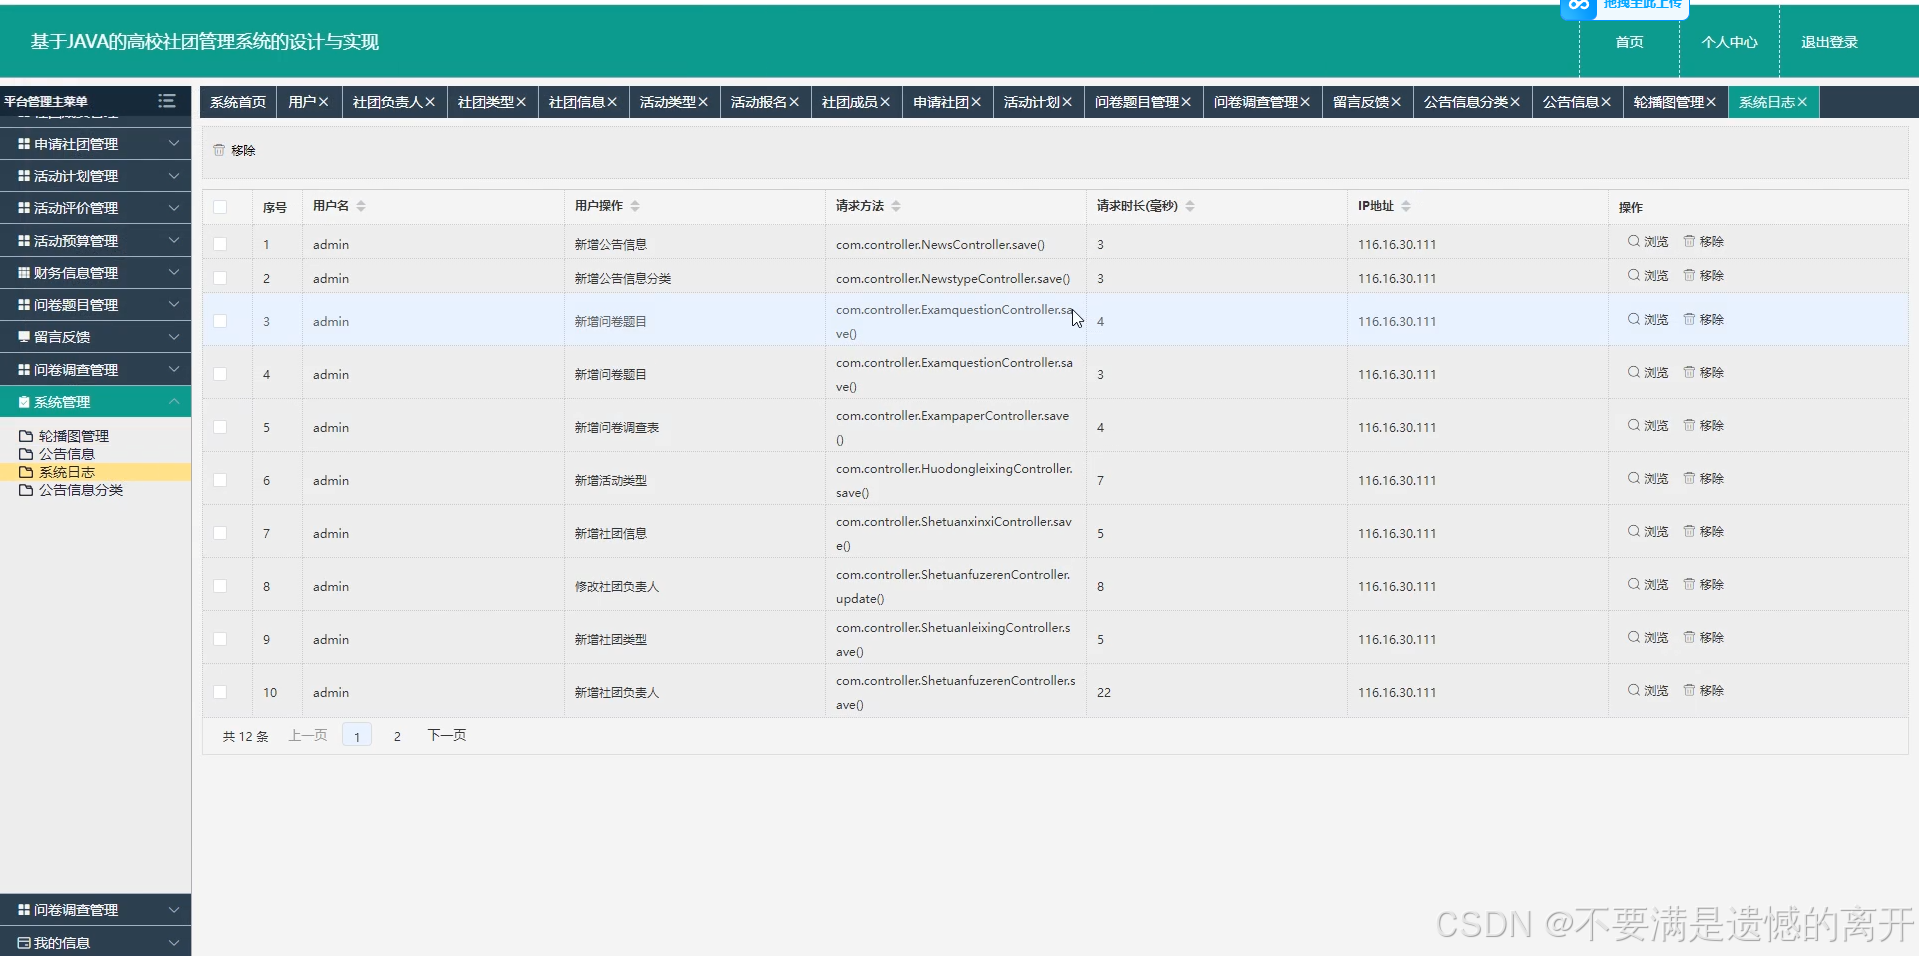This screenshot has height=956, width=1919.
Task: Click the 移除 trash icon in row 2
Action: [x=1689, y=275]
